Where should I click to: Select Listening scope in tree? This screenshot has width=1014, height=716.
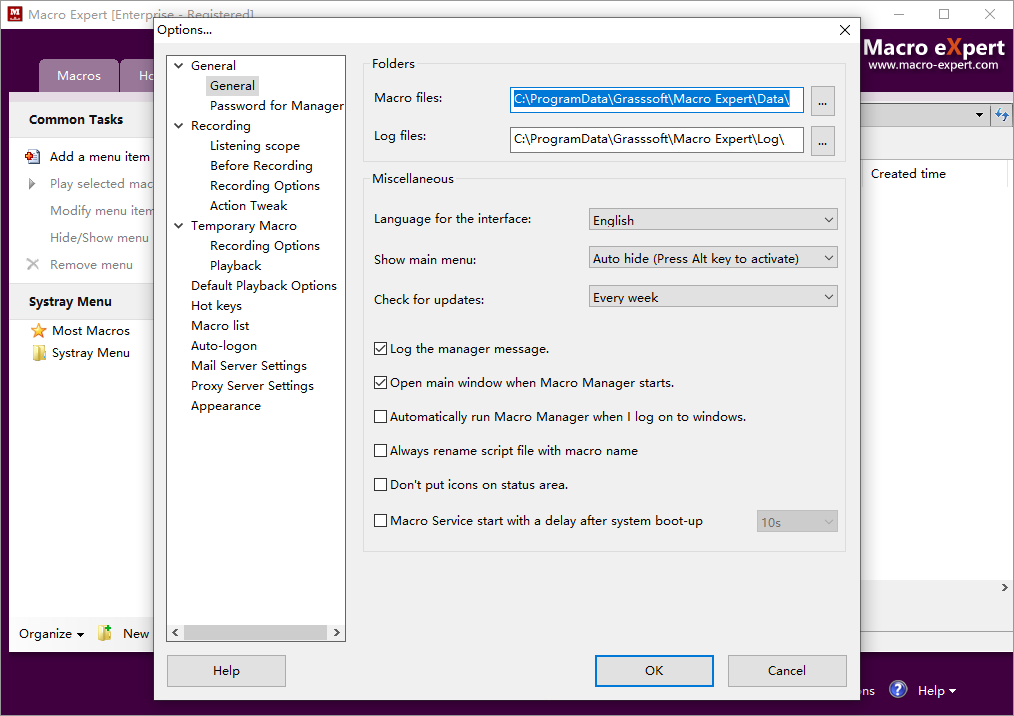[x=255, y=146]
